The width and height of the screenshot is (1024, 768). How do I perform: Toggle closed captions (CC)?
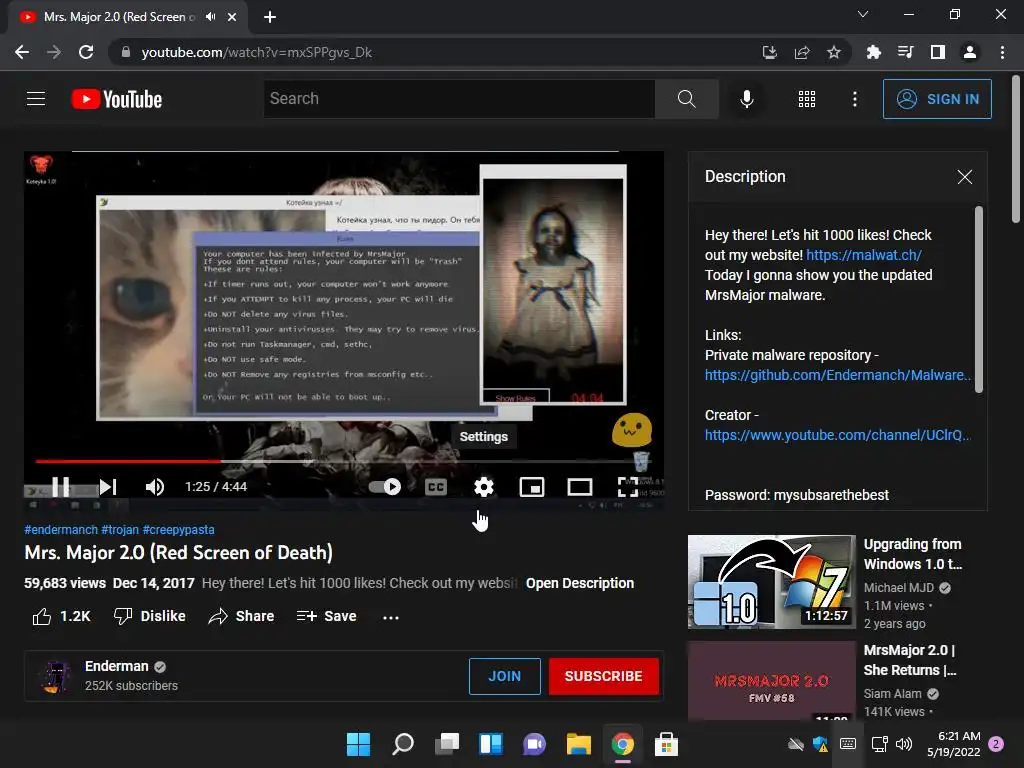tap(436, 487)
